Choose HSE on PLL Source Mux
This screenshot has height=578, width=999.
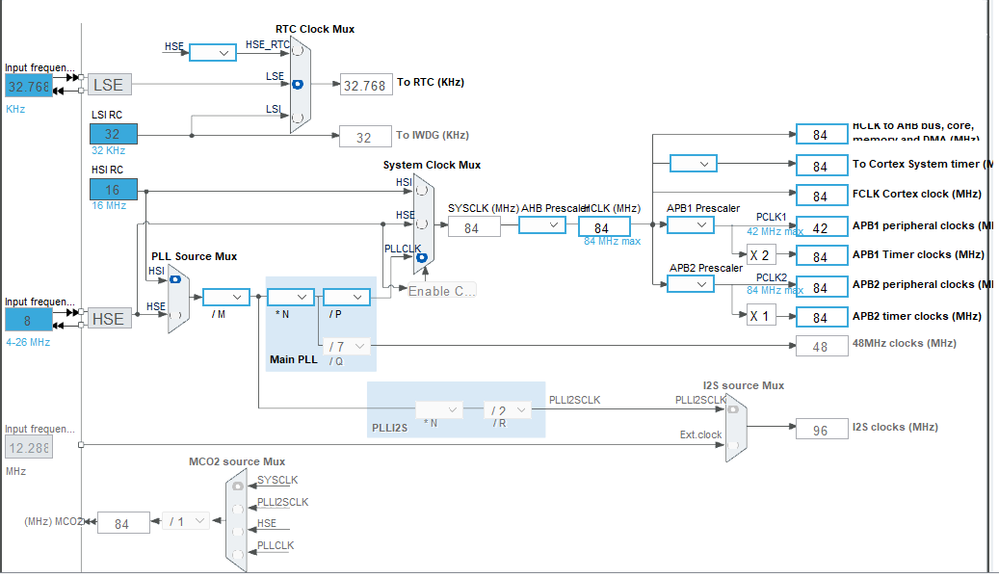175,315
